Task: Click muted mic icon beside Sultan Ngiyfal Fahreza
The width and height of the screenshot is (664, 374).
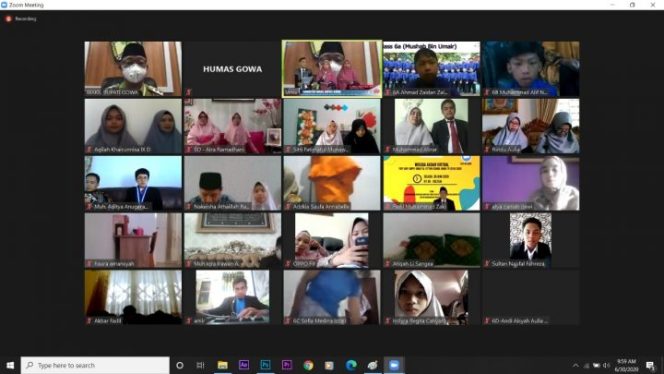Action: coord(487,264)
